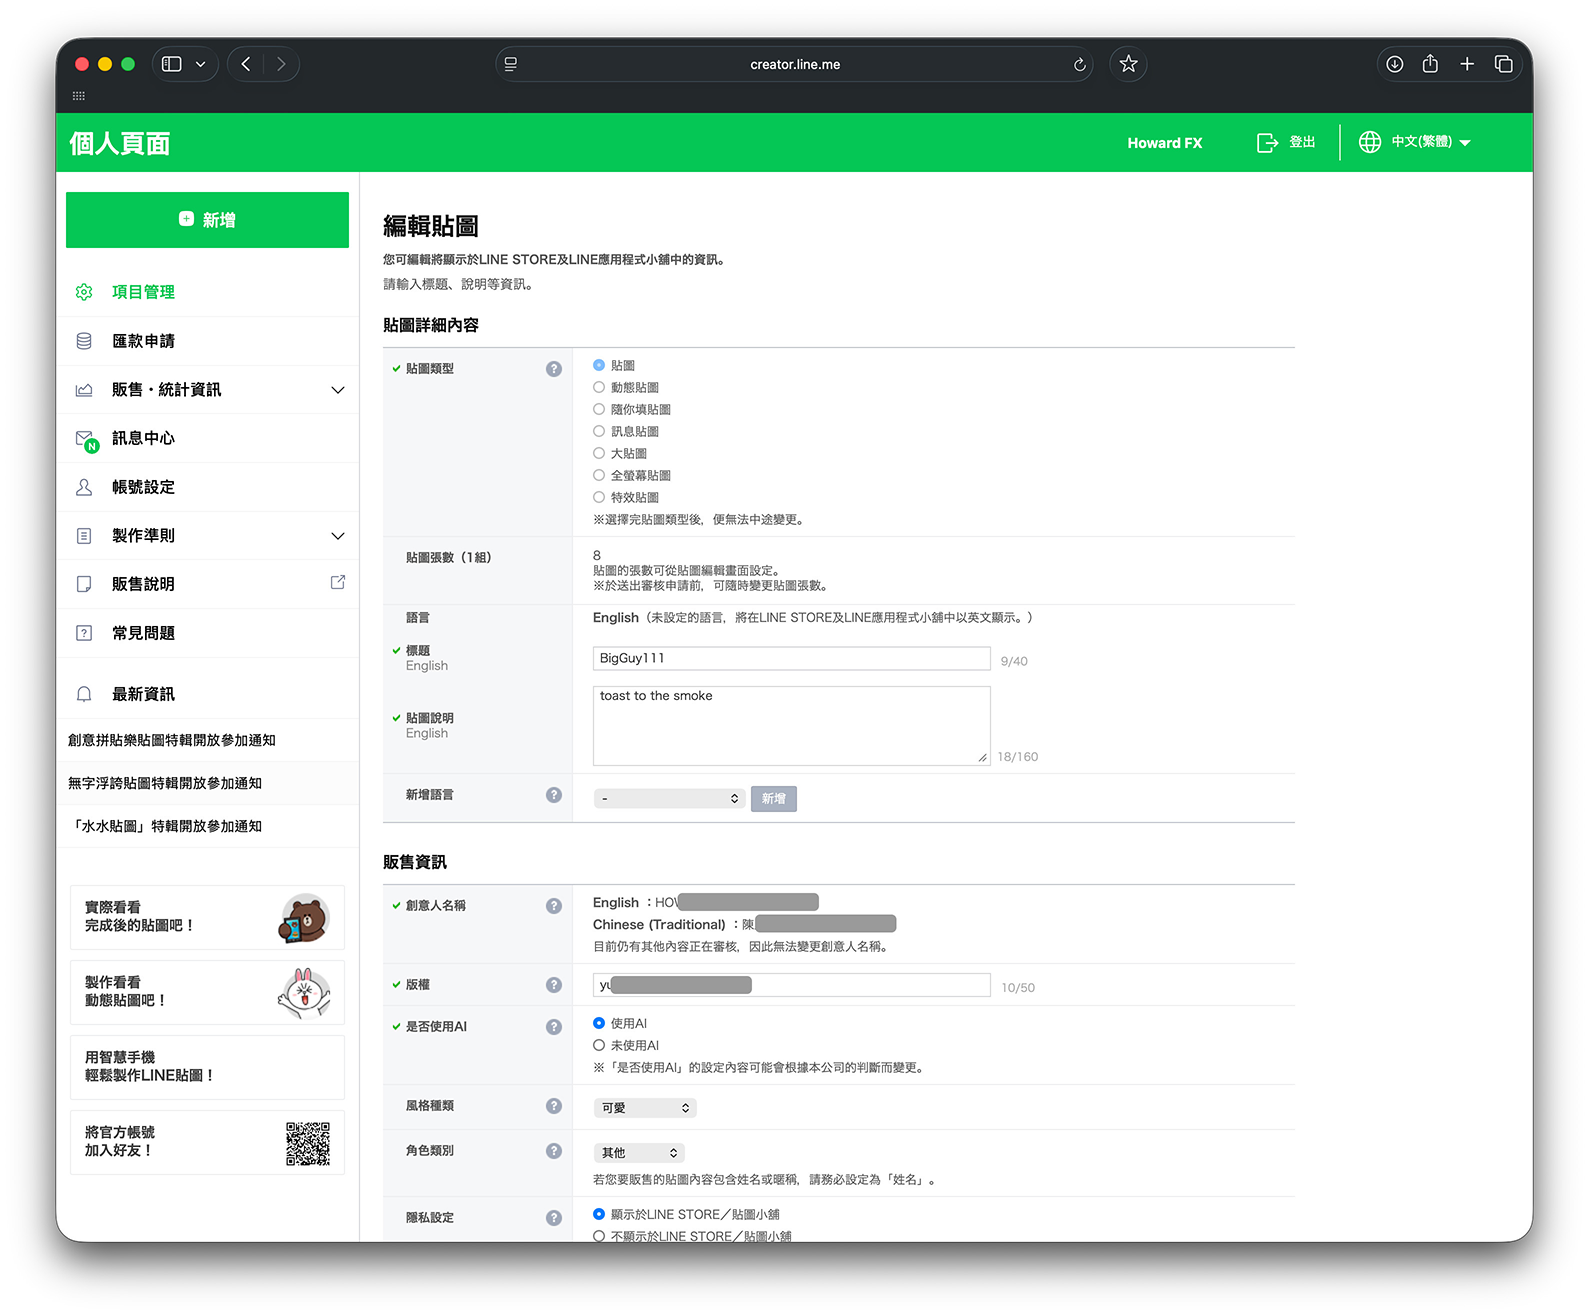Viewport: 1589px width, 1316px height.
Task: Open the 角色類別 dropdown showing 其他
Action: click(639, 1153)
